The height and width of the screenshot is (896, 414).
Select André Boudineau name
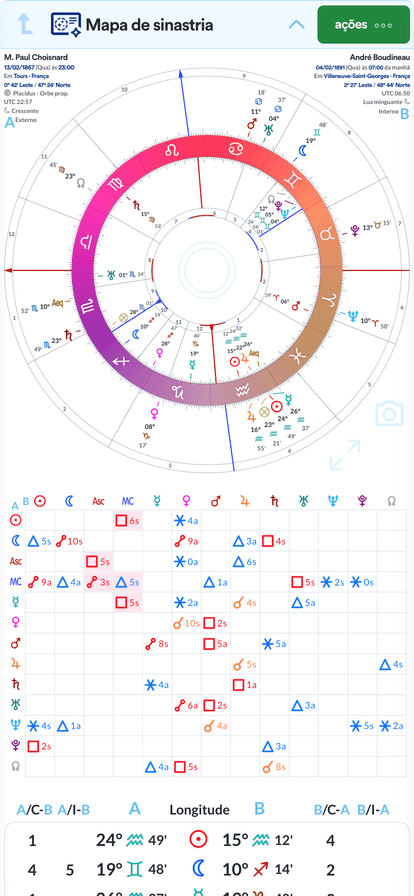point(380,57)
